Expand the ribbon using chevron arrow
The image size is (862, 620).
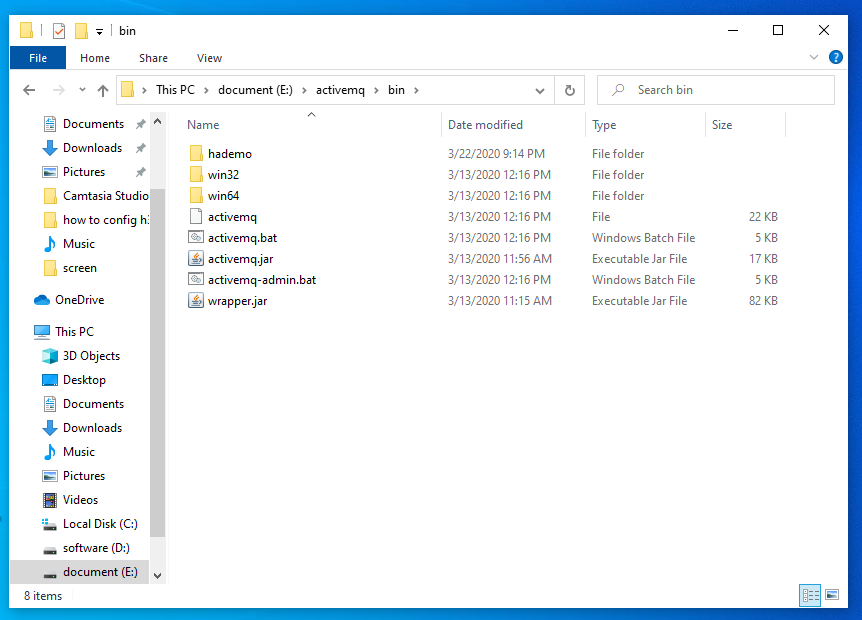(816, 58)
